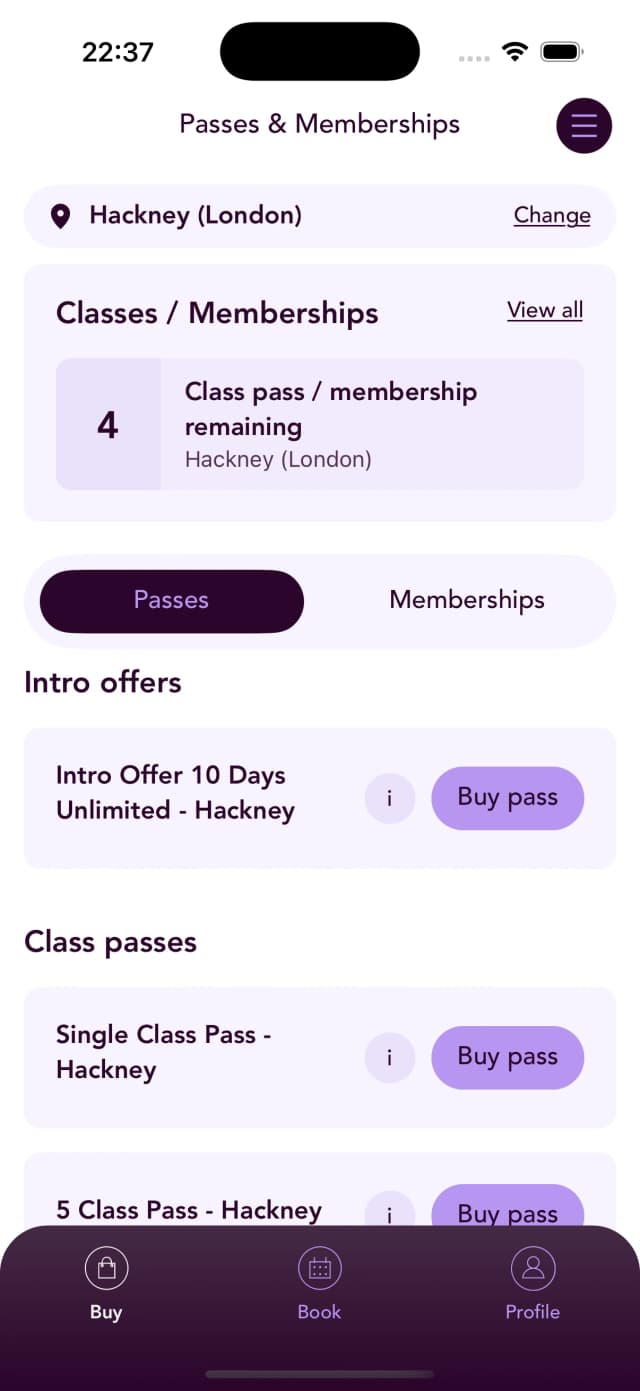The image size is (640, 1391).
Task: Tap the class pass remaining card
Action: click(x=319, y=424)
